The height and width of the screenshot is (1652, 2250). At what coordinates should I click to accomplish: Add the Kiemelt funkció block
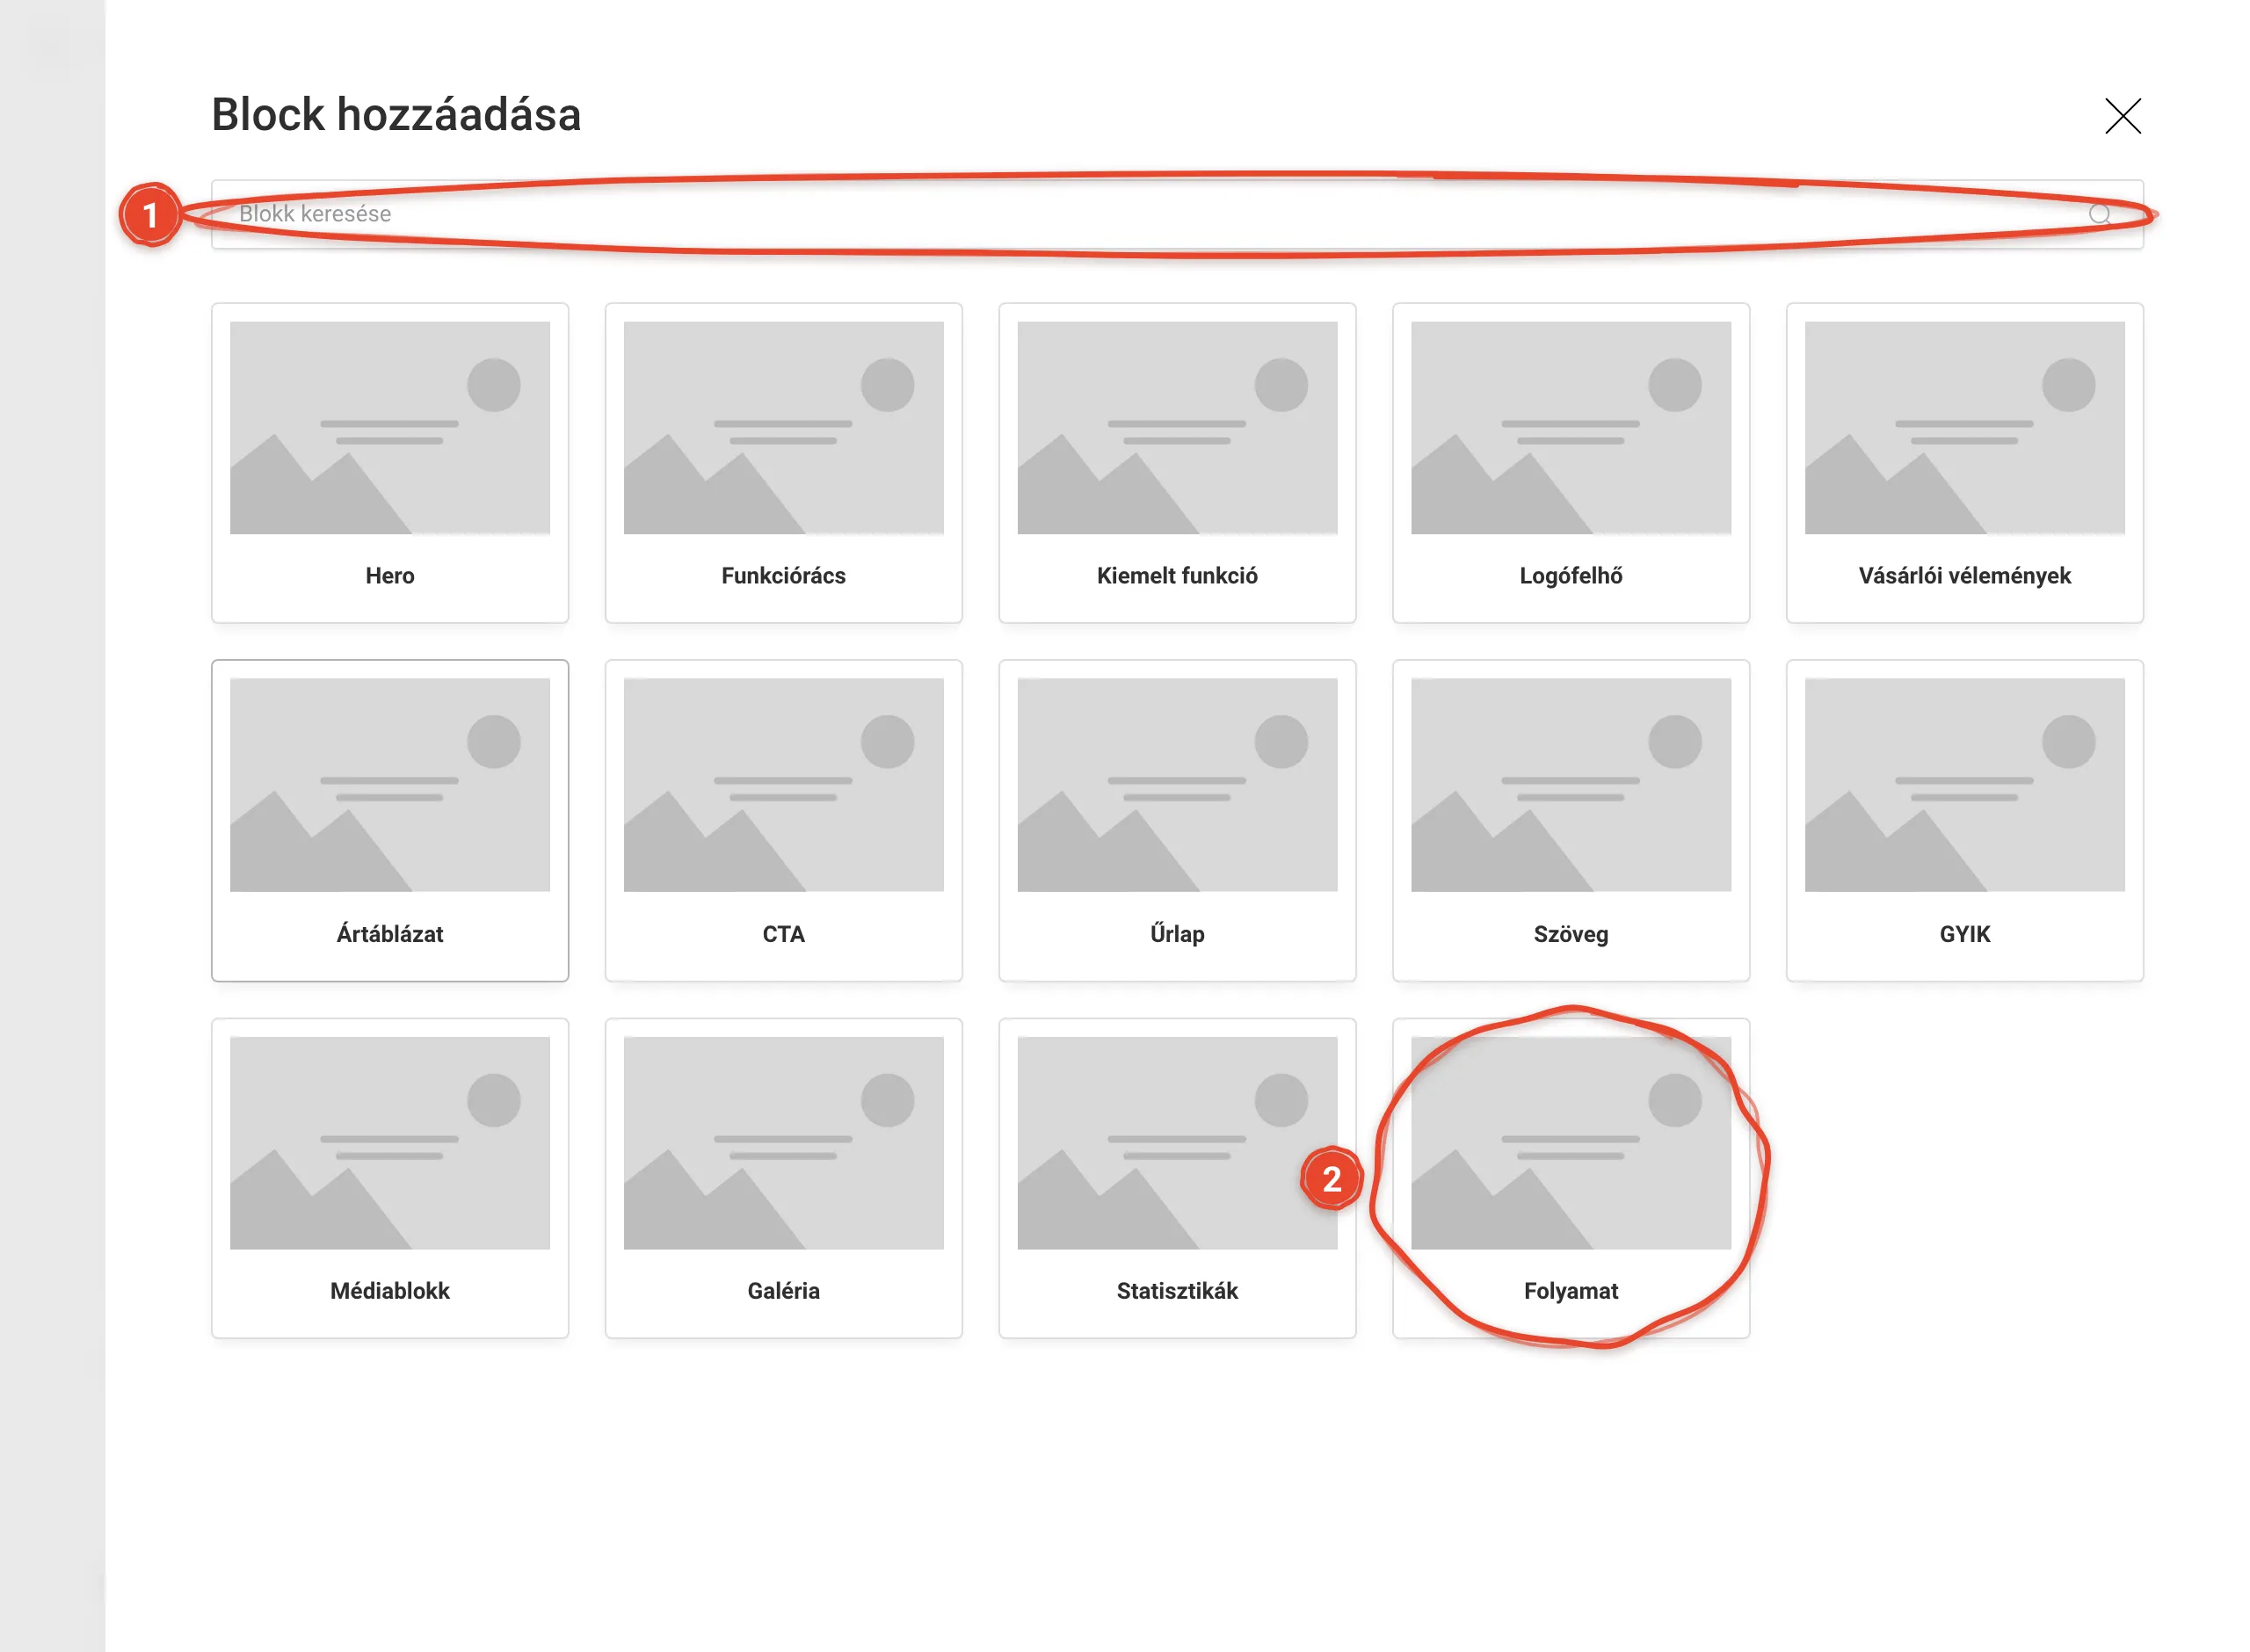click(1177, 463)
